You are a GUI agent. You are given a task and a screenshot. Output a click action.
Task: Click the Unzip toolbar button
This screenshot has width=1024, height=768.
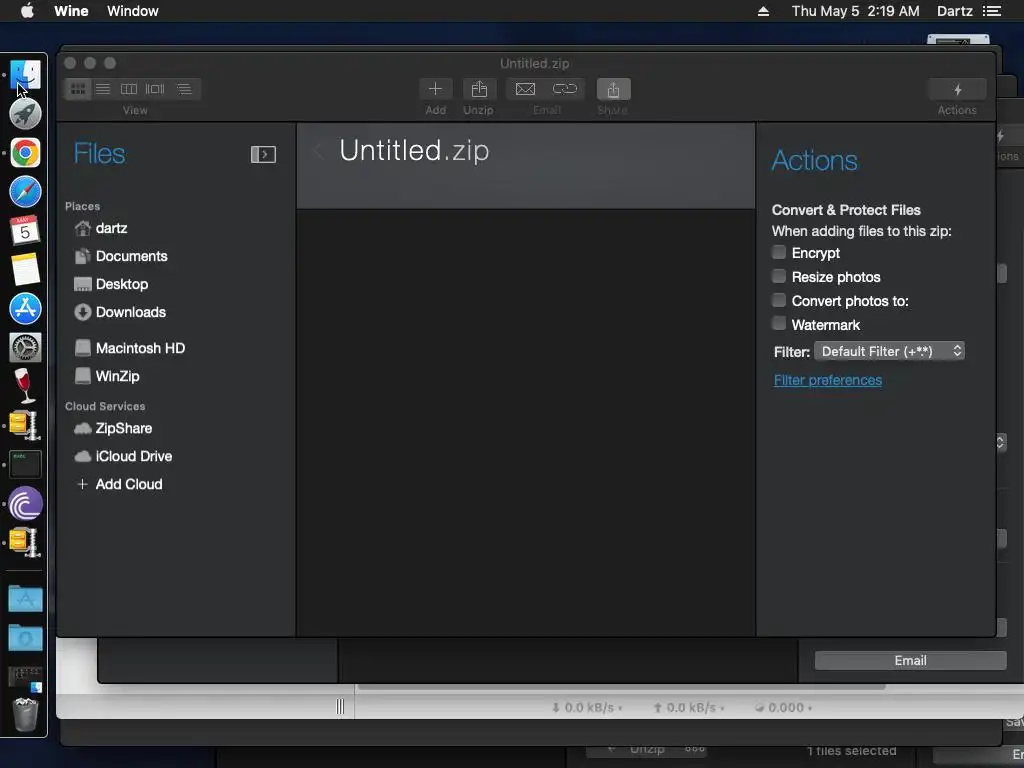479,89
